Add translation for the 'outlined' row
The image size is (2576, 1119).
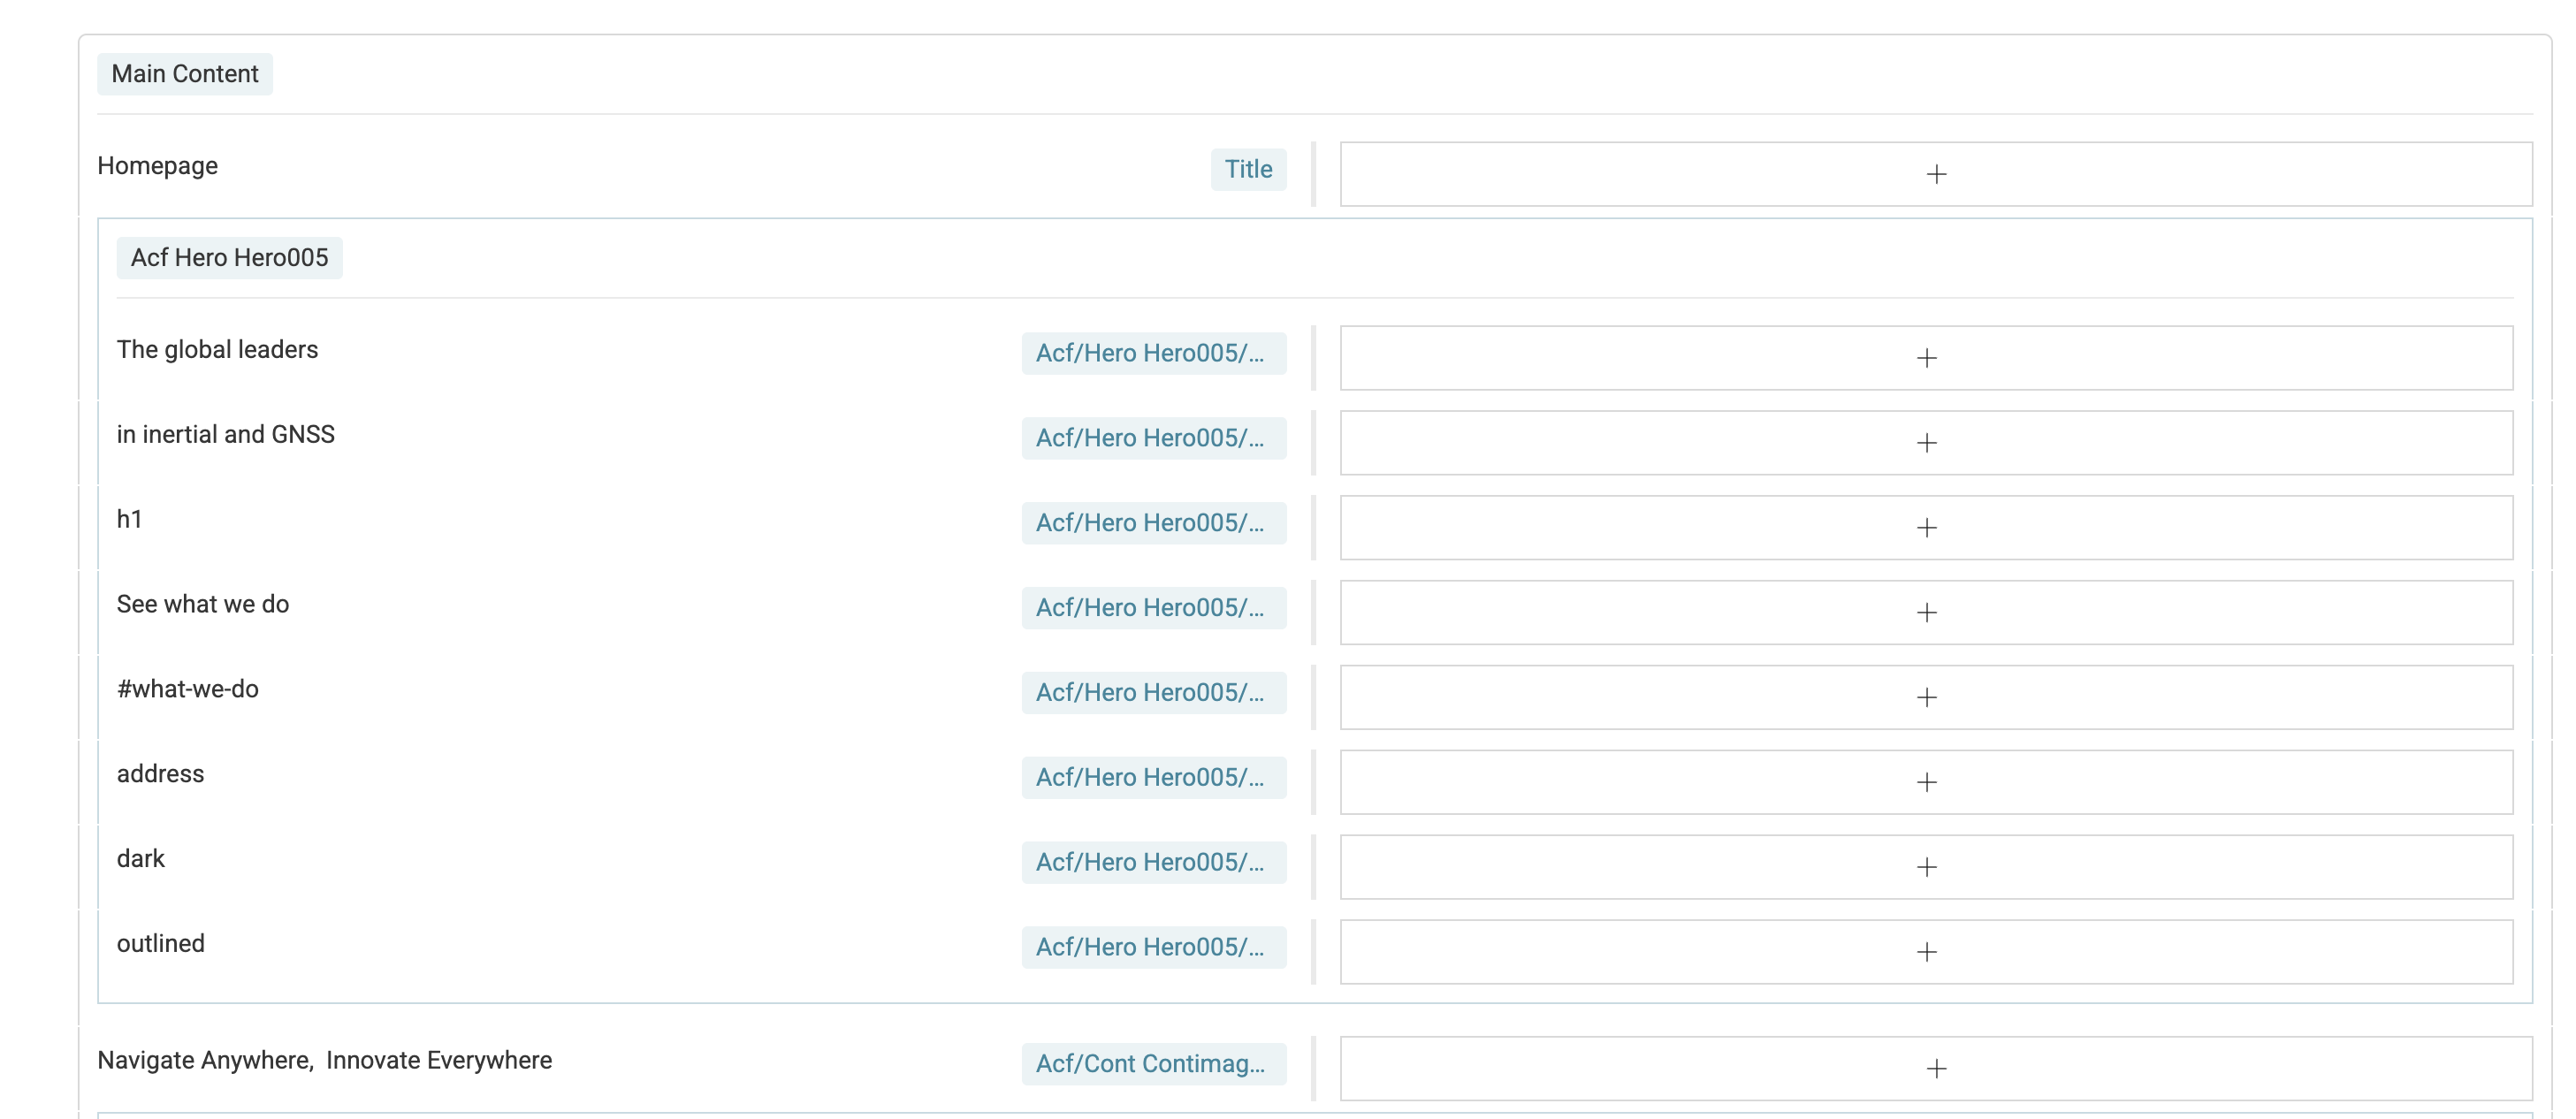tap(1926, 953)
